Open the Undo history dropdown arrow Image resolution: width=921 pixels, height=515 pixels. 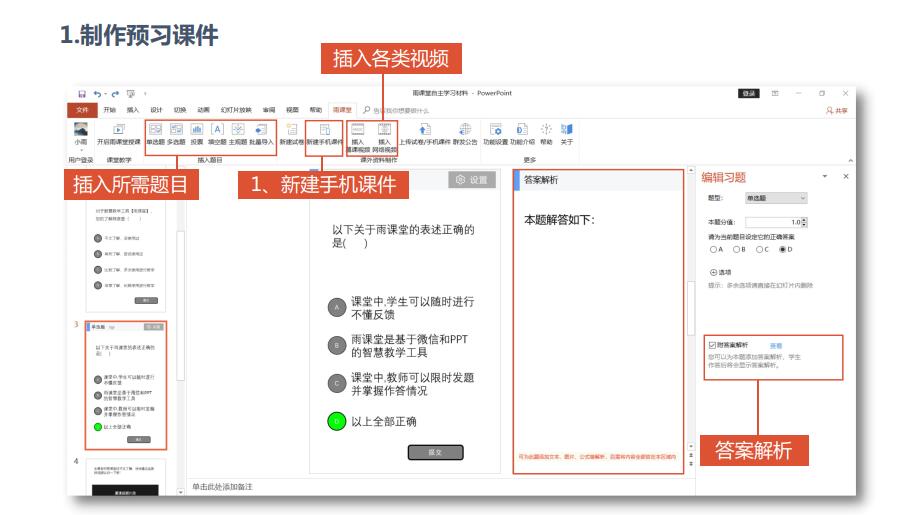coord(105,94)
